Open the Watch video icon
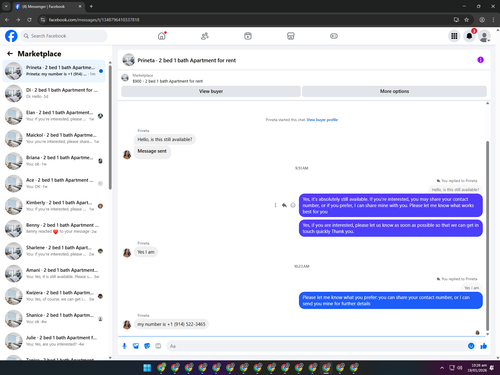 (248, 36)
